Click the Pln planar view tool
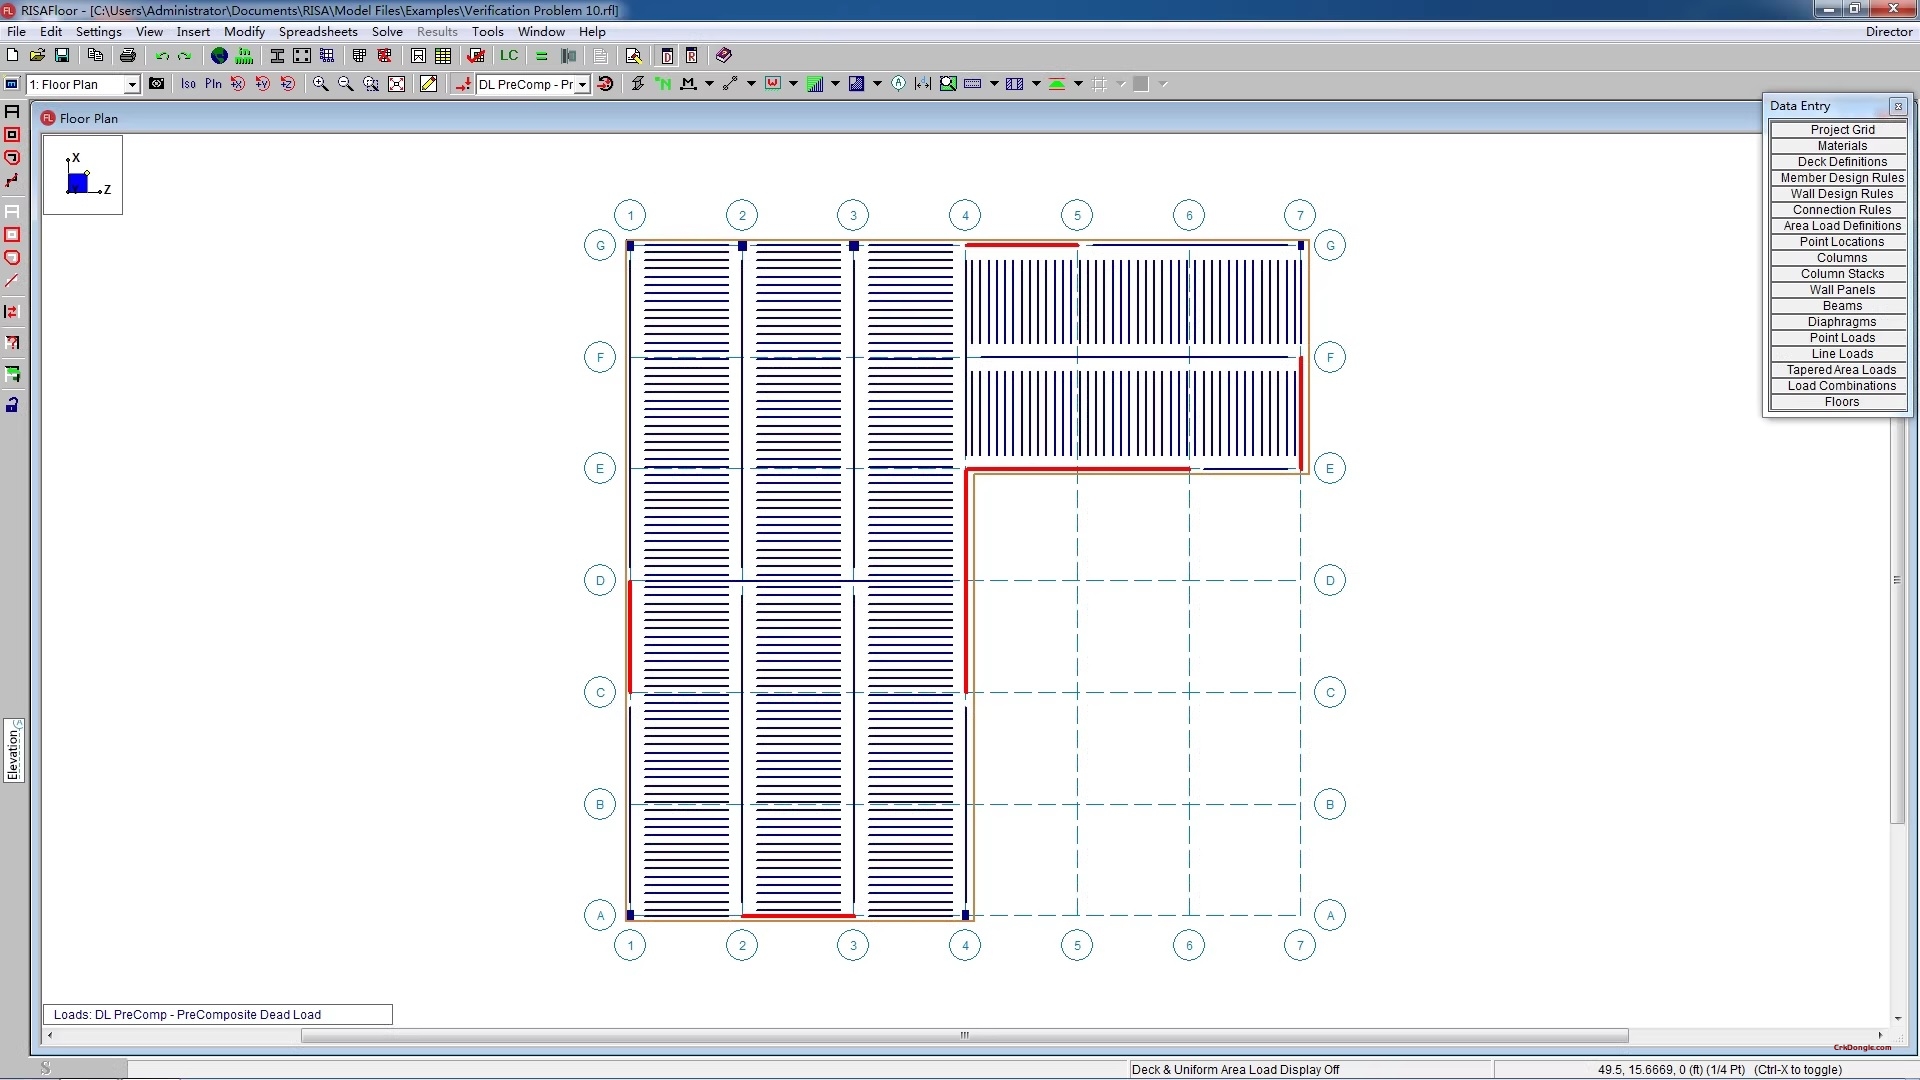The width and height of the screenshot is (1920, 1080). pos(212,84)
